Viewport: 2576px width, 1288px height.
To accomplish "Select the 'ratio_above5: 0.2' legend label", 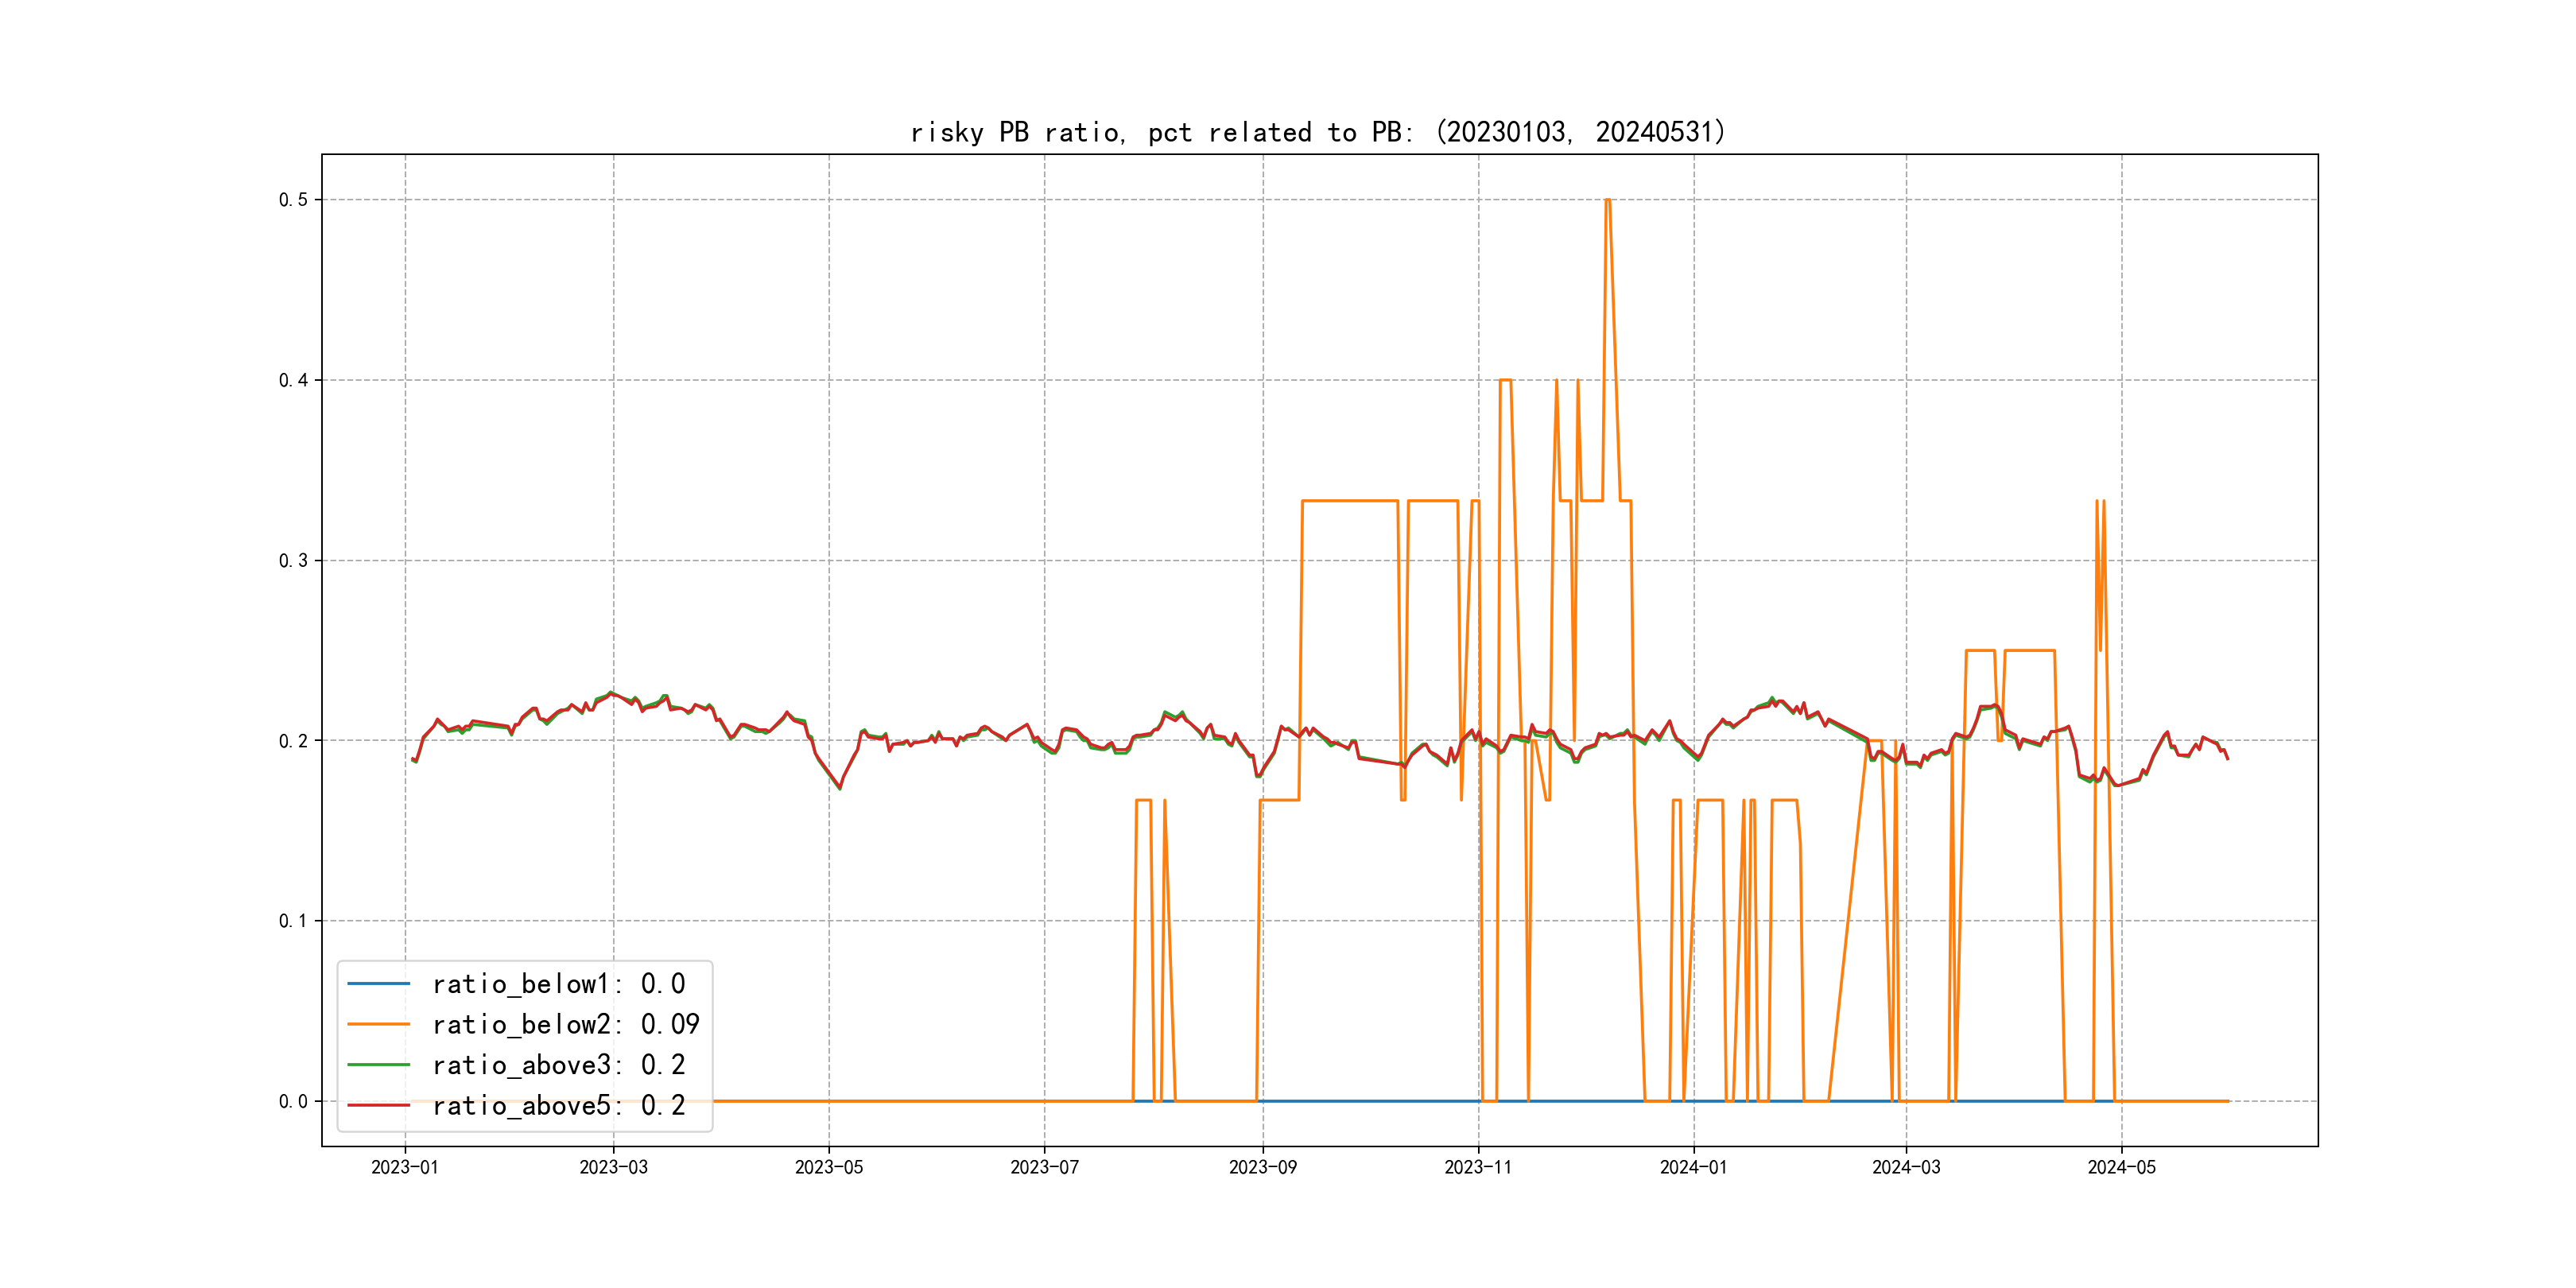I will (x=558, y=1105).
